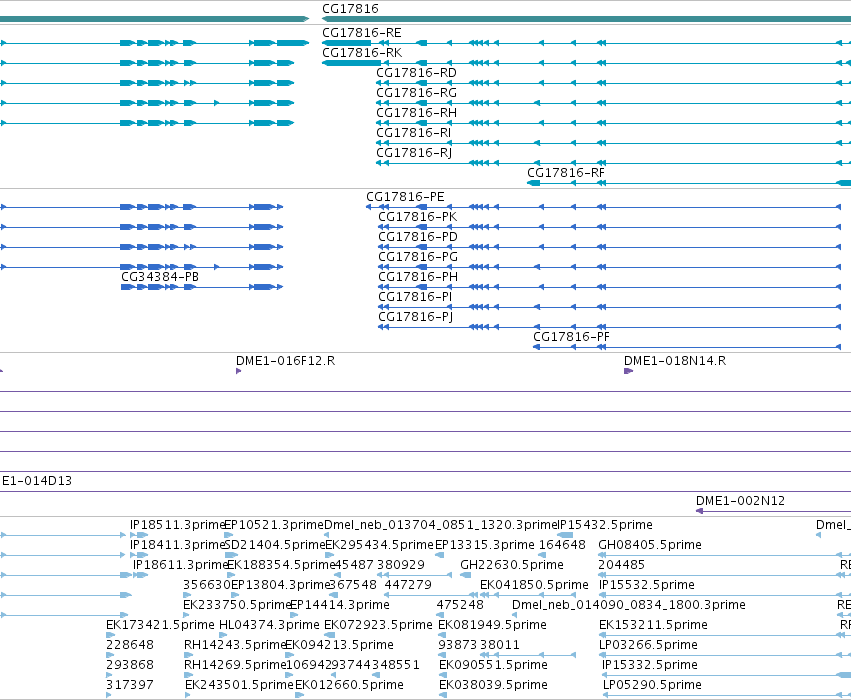Select the EK295434.5prime EST label
The height and width of the screenshot is (700, 851).
tap(379, 545)
